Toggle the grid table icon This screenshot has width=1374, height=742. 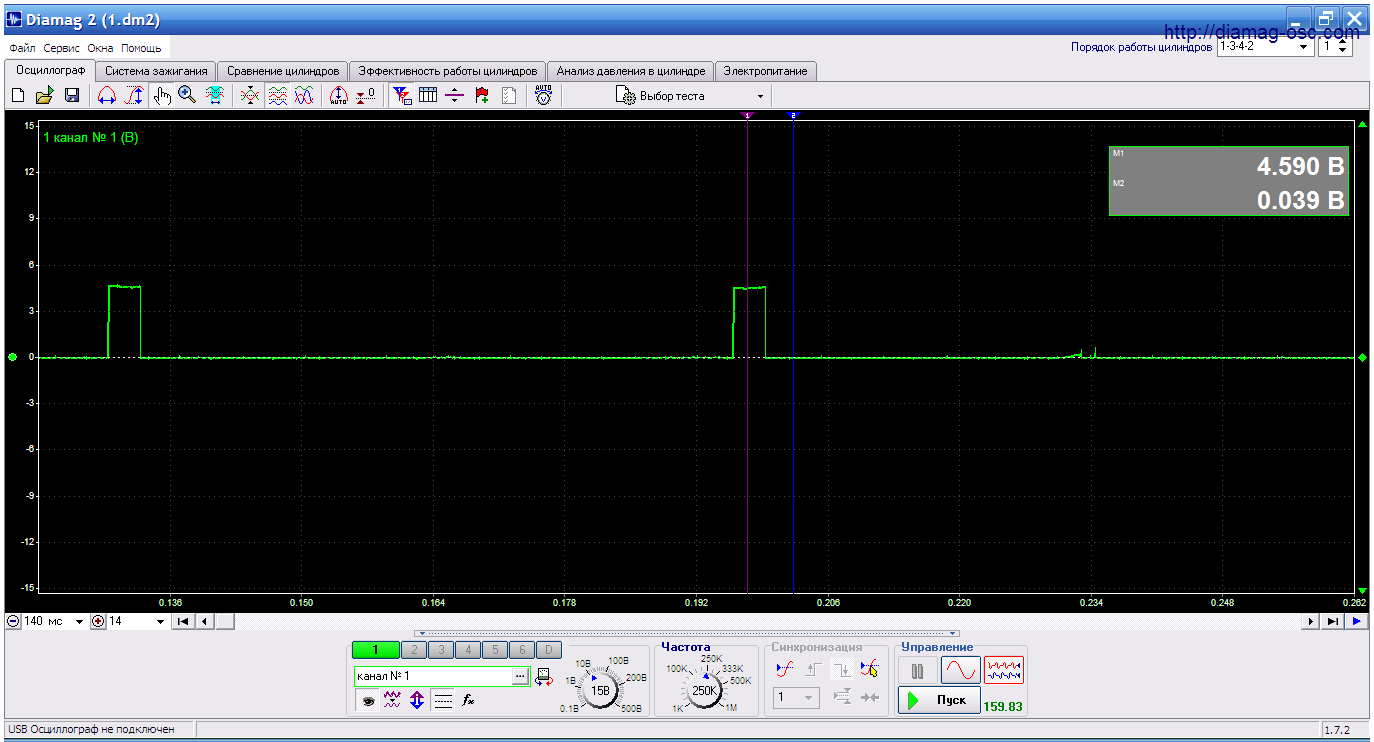[428, 96]
